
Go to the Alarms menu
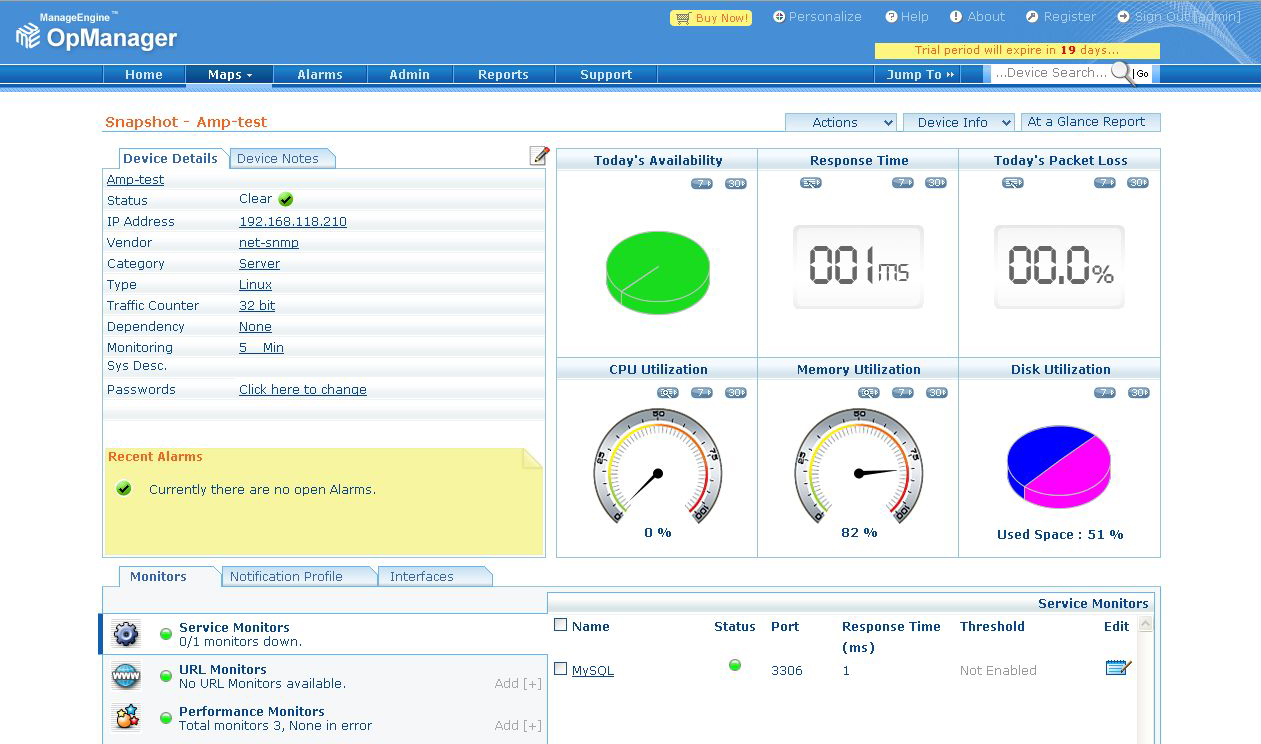320,75
